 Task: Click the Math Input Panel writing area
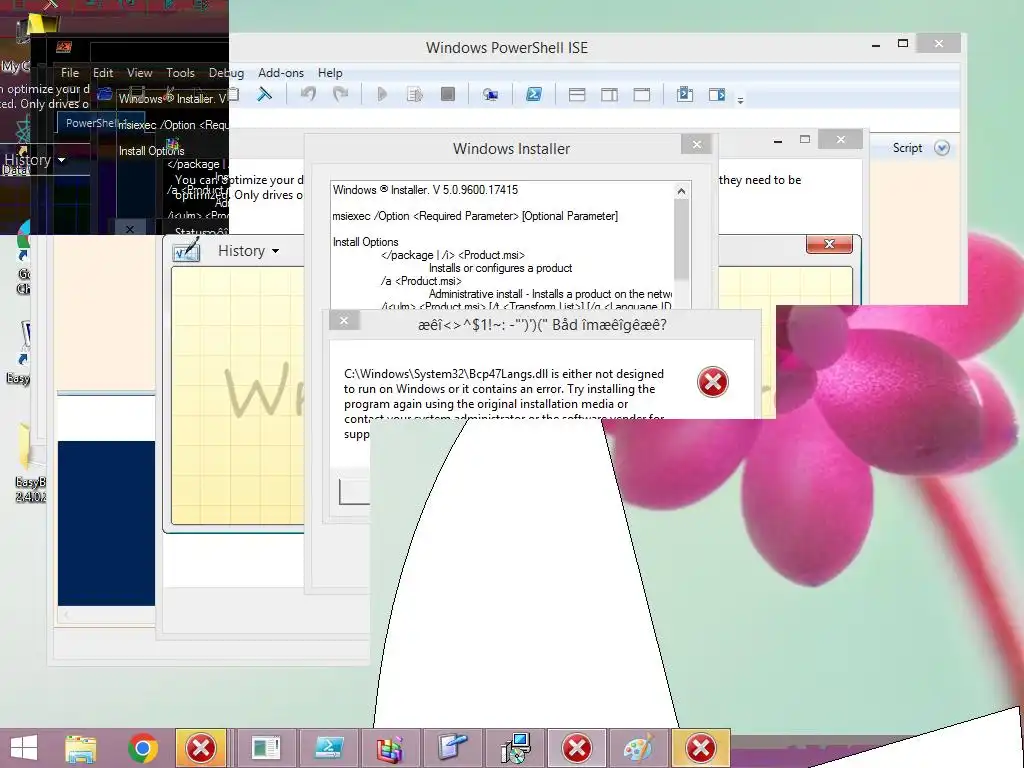click(237, 395)
